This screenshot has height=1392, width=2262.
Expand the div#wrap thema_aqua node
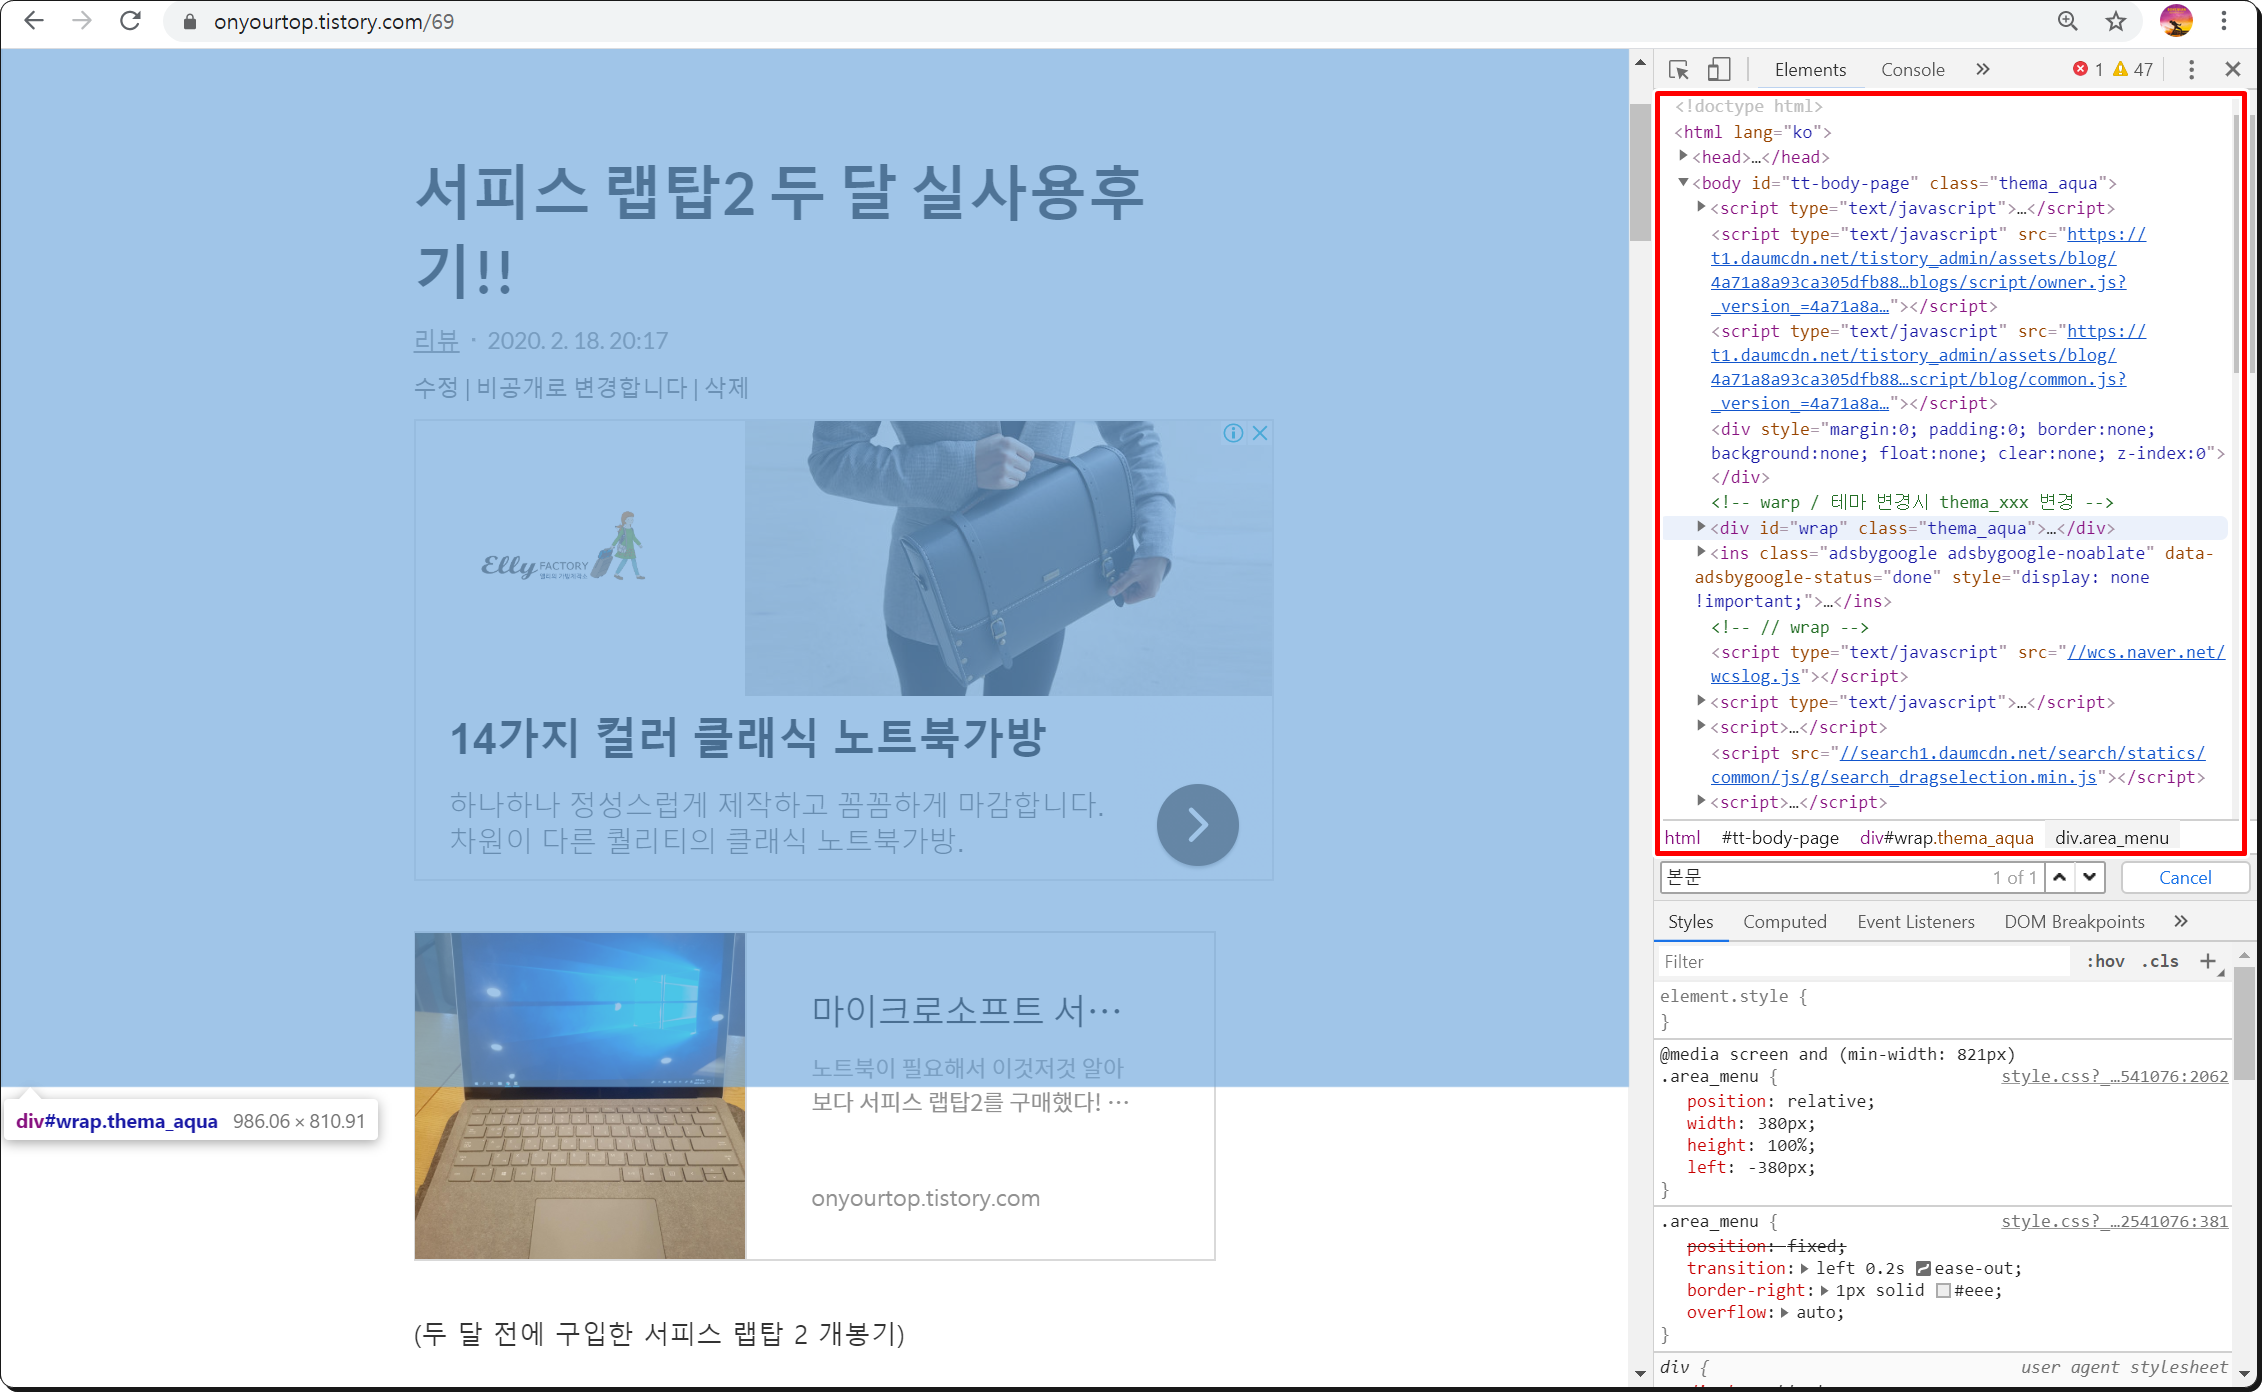point(1701,527)
